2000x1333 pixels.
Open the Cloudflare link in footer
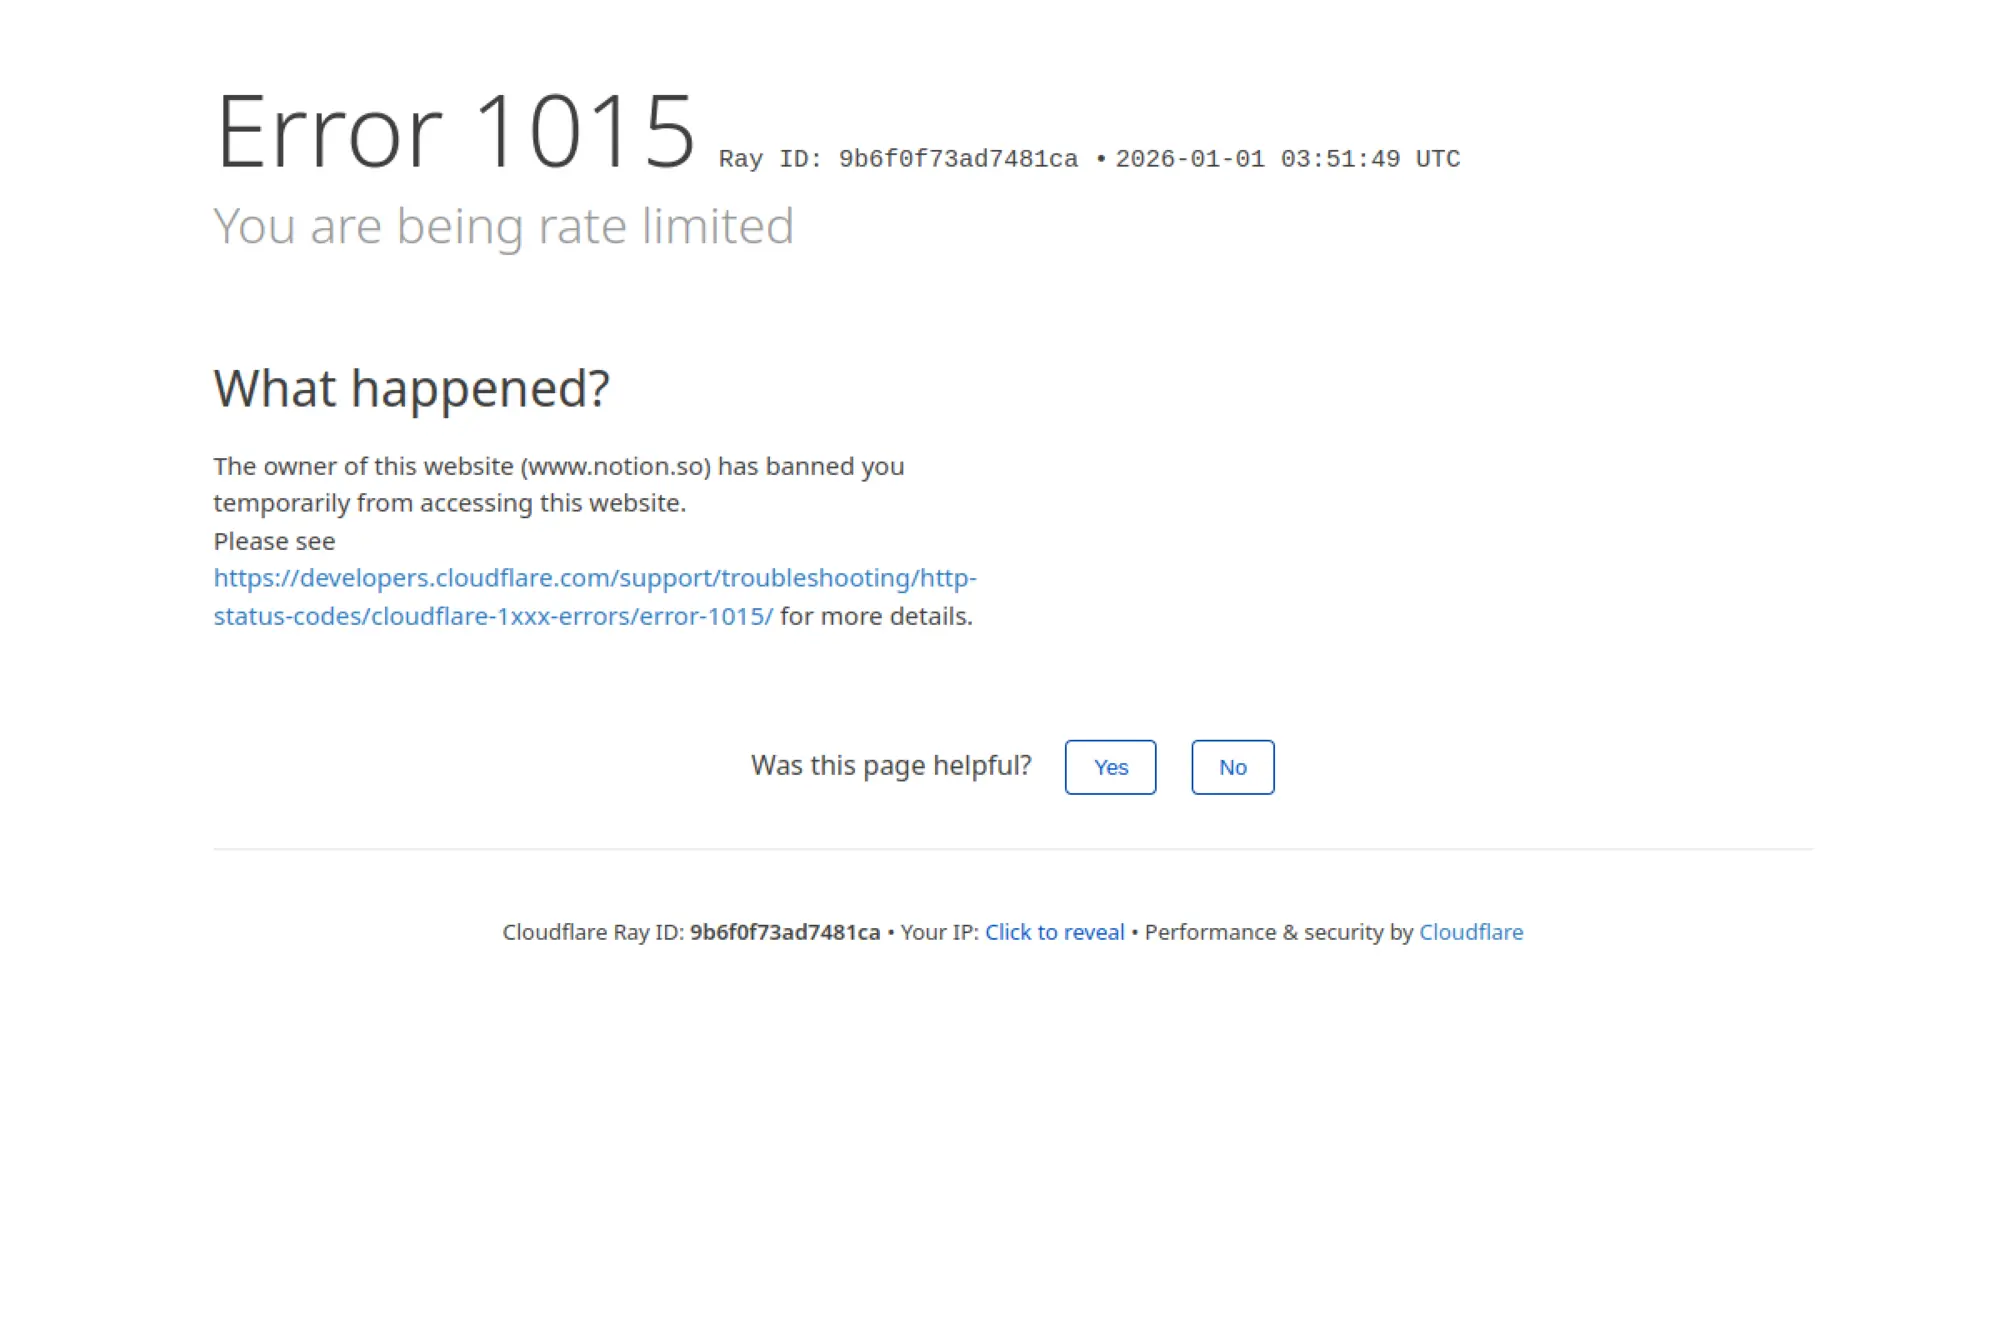[1470, 932]
